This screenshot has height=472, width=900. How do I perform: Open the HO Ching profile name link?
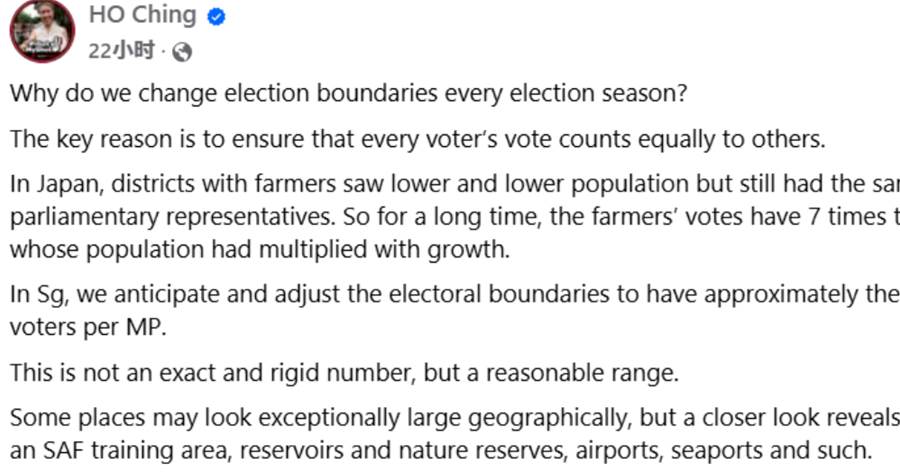click(x=145, y=16)
